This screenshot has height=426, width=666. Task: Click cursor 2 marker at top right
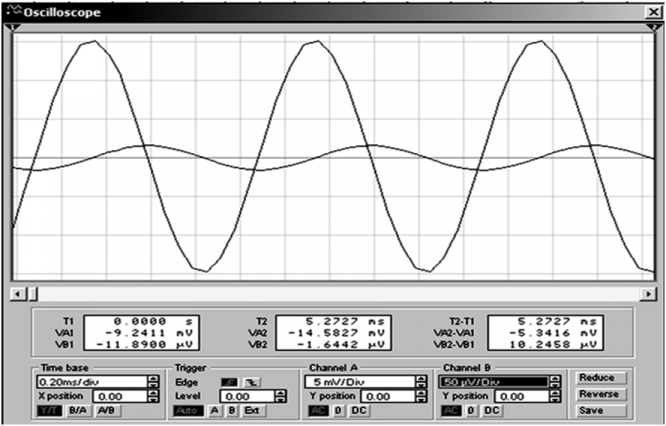coord(653,28)
